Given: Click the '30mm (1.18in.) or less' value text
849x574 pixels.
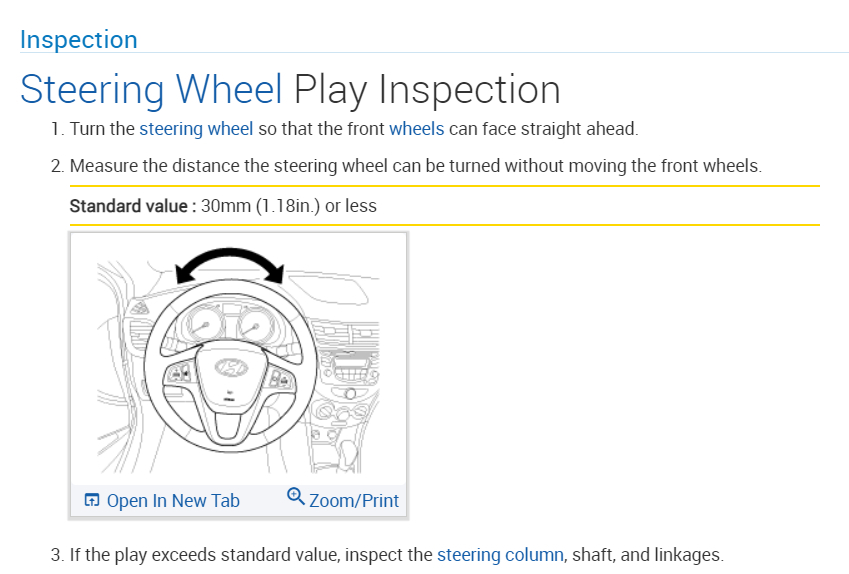Looking at the screenshot, I should tap(289, 206).
